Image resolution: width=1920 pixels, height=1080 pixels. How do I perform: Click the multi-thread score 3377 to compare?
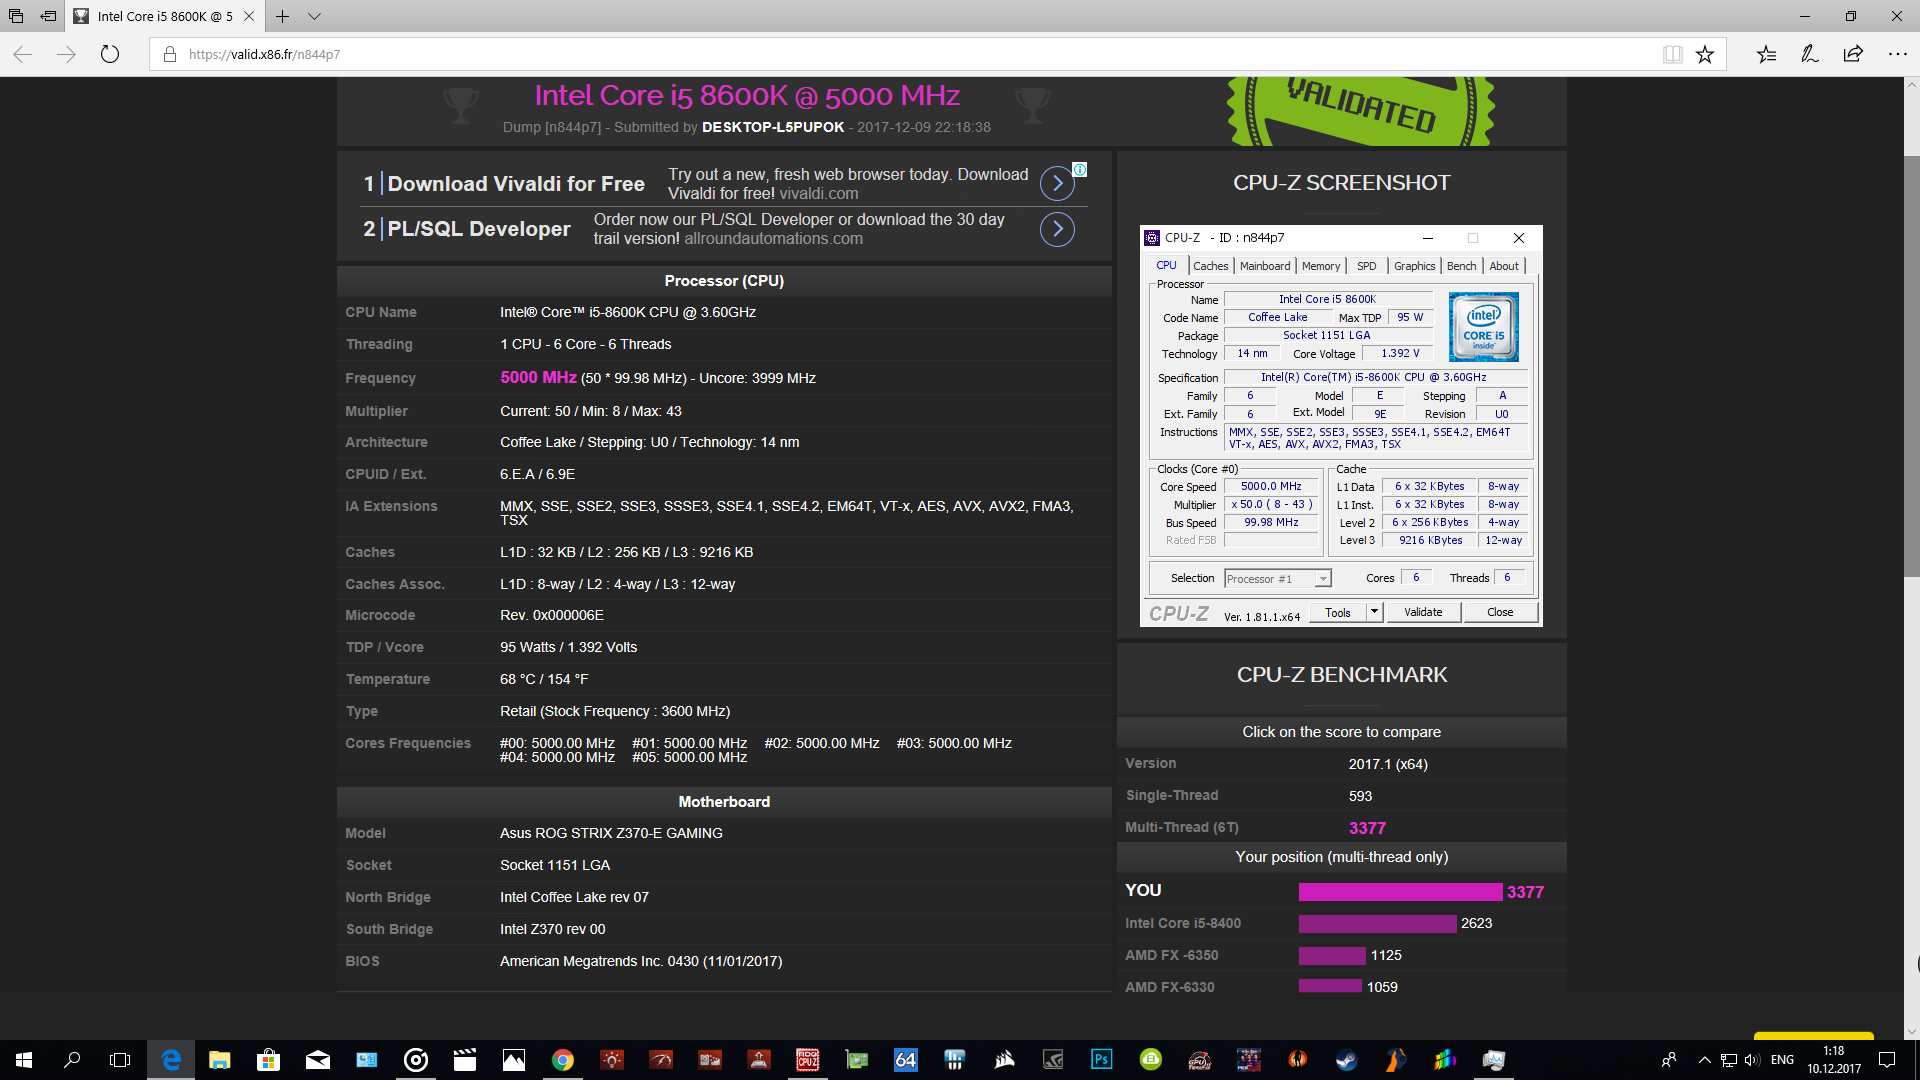(x=1367, y=828)
